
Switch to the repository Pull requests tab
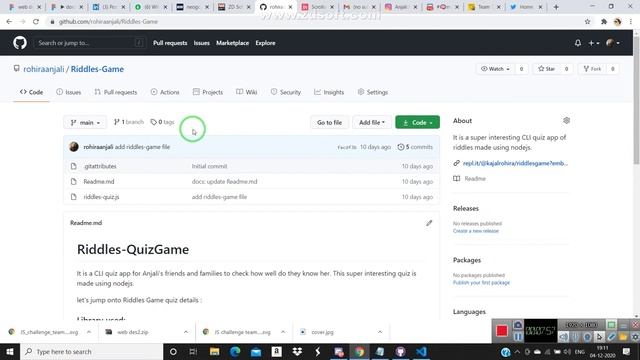[x=116, y=92]
